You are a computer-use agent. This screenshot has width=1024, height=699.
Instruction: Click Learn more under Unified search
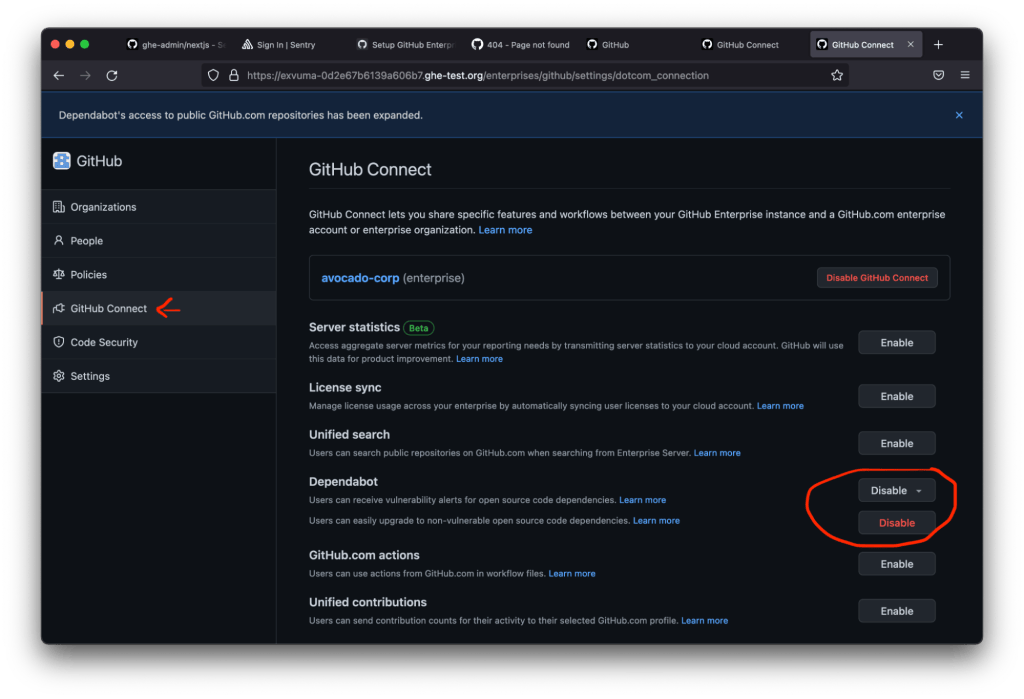click(x=716, y=453)
